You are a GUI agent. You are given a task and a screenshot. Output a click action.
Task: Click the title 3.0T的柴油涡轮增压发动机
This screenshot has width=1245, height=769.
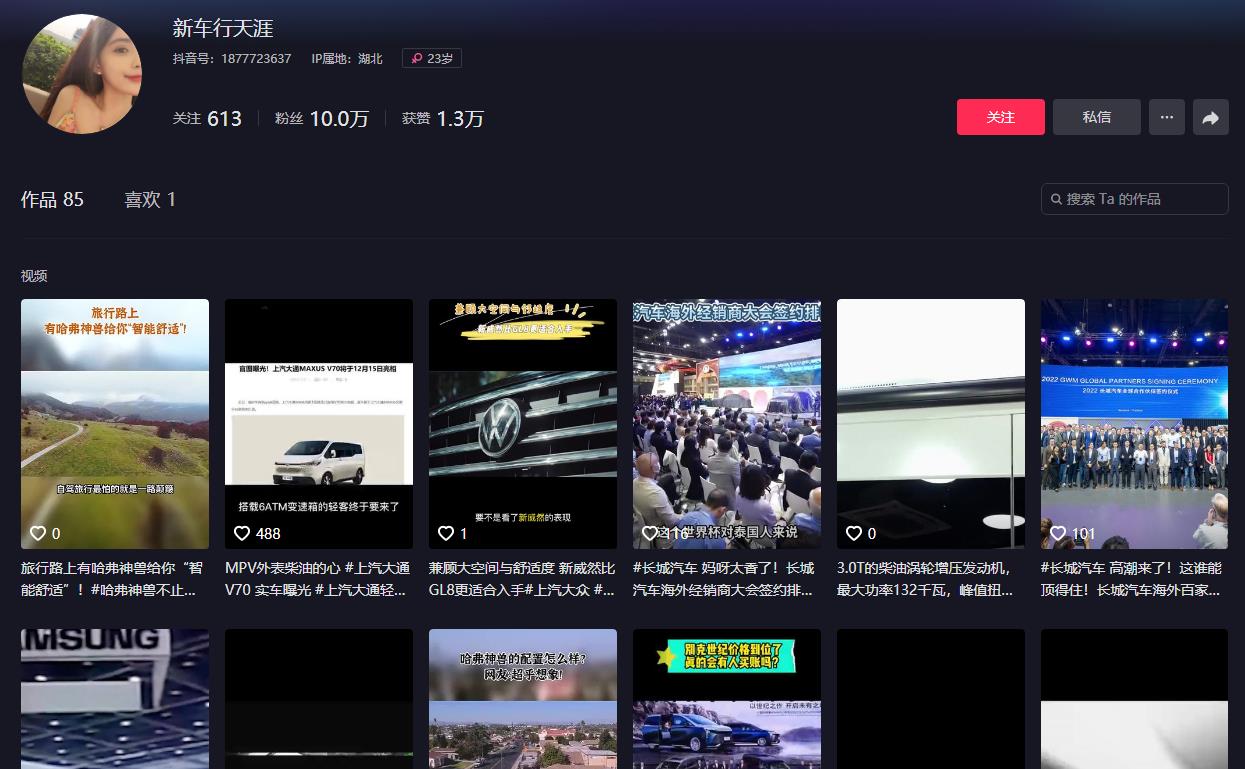pos(925,579)
